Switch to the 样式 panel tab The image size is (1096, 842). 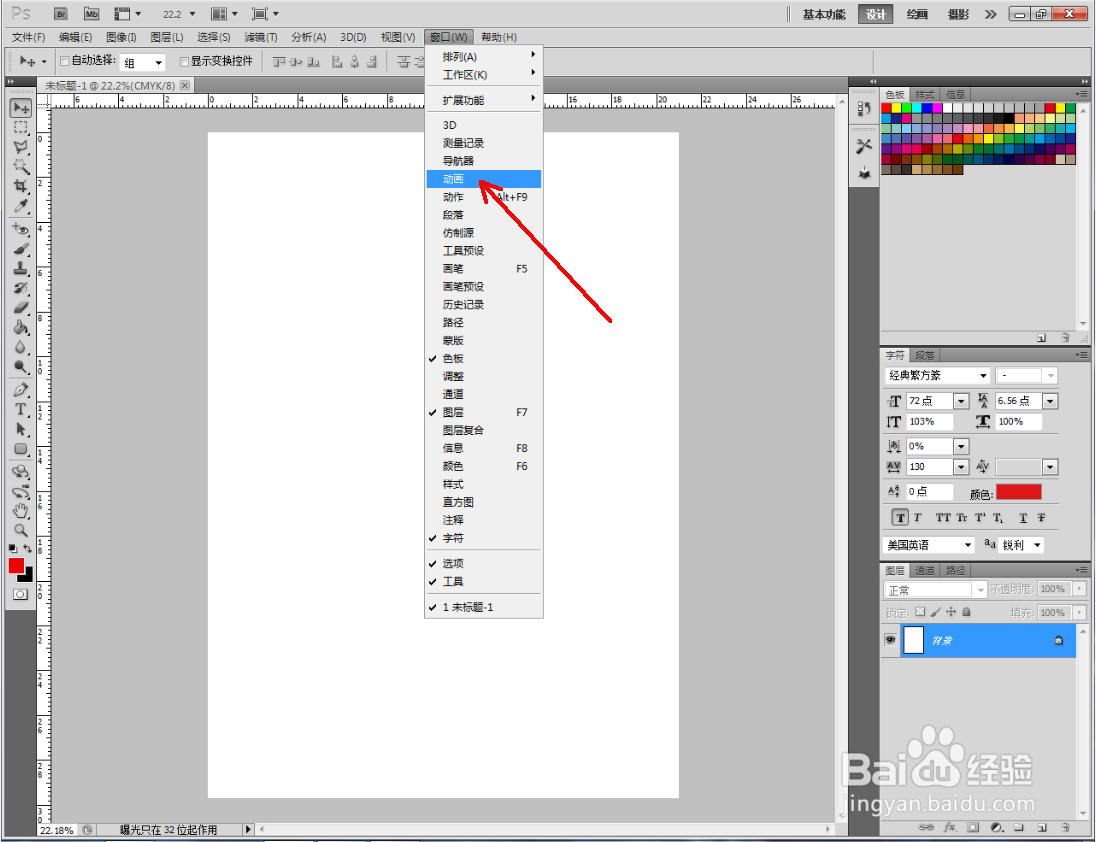pos(925,95)
